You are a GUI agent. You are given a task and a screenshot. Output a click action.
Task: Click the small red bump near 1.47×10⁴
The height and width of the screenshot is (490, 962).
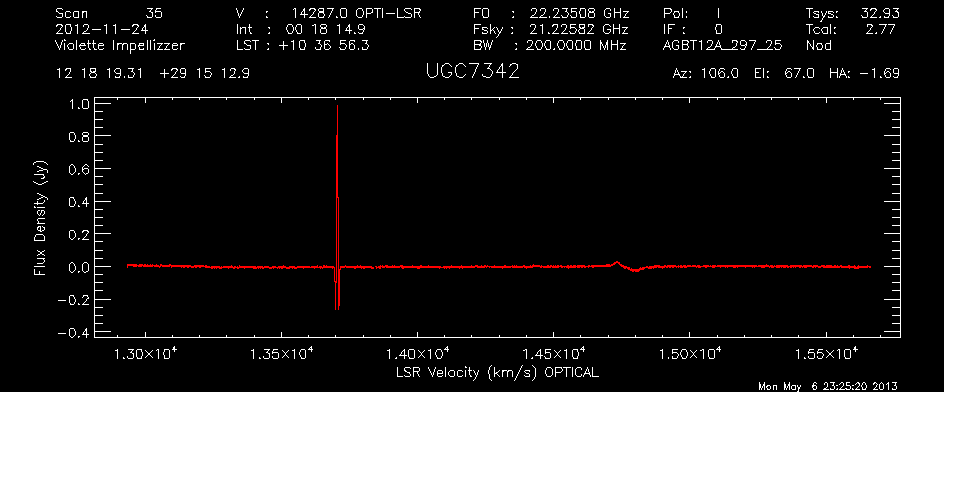pos(617,264)
